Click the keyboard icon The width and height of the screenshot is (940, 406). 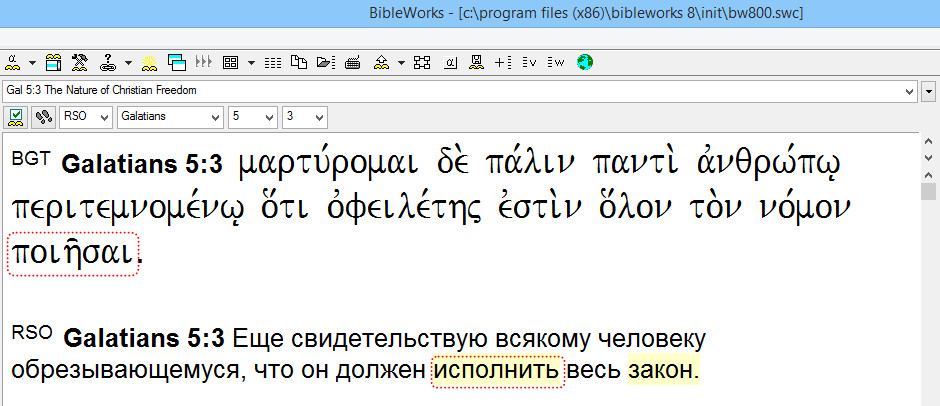point(352,62)
